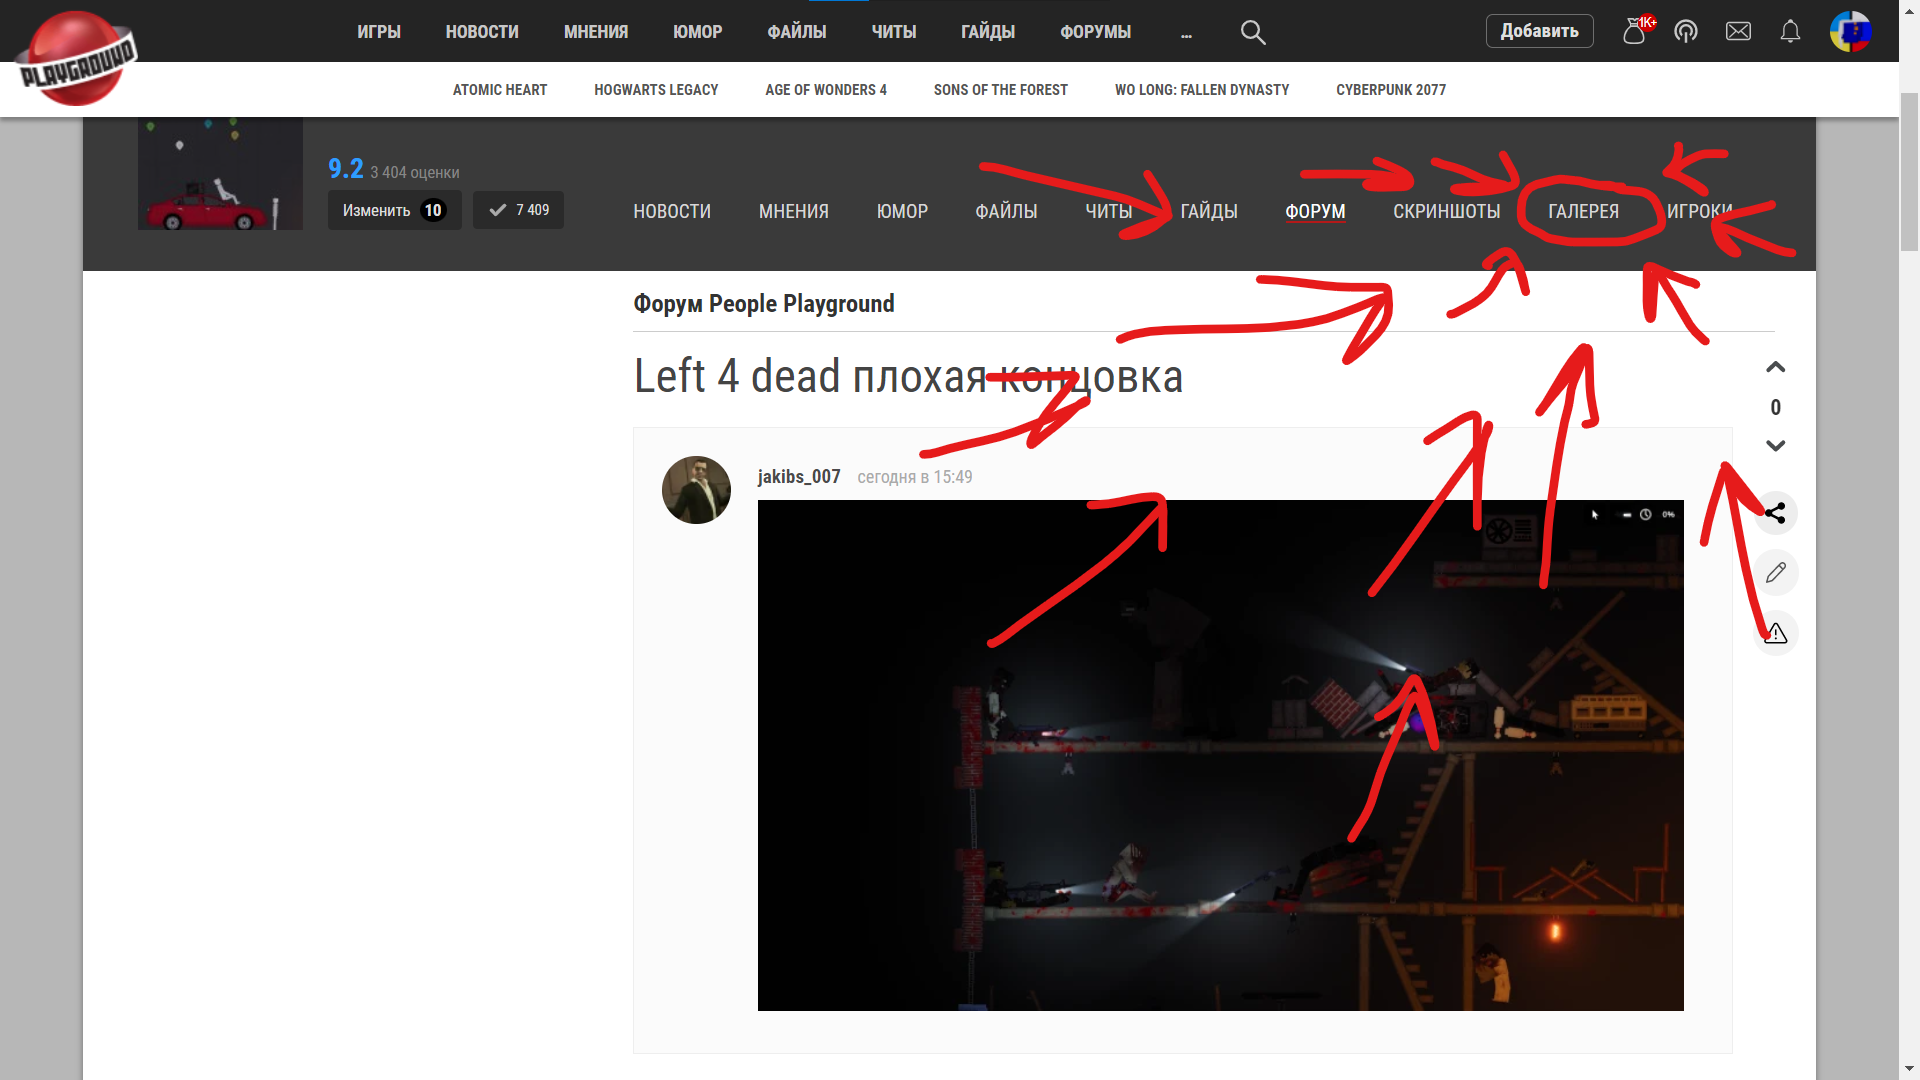This screenshot has height=1080, width=1920.
Task: Toggle the 7 409 checkmark button
Action: point(518,210)
